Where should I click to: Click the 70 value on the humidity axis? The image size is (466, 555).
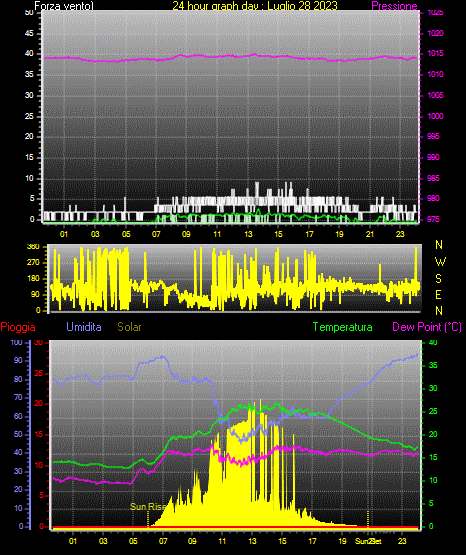[x=18, y=397]
